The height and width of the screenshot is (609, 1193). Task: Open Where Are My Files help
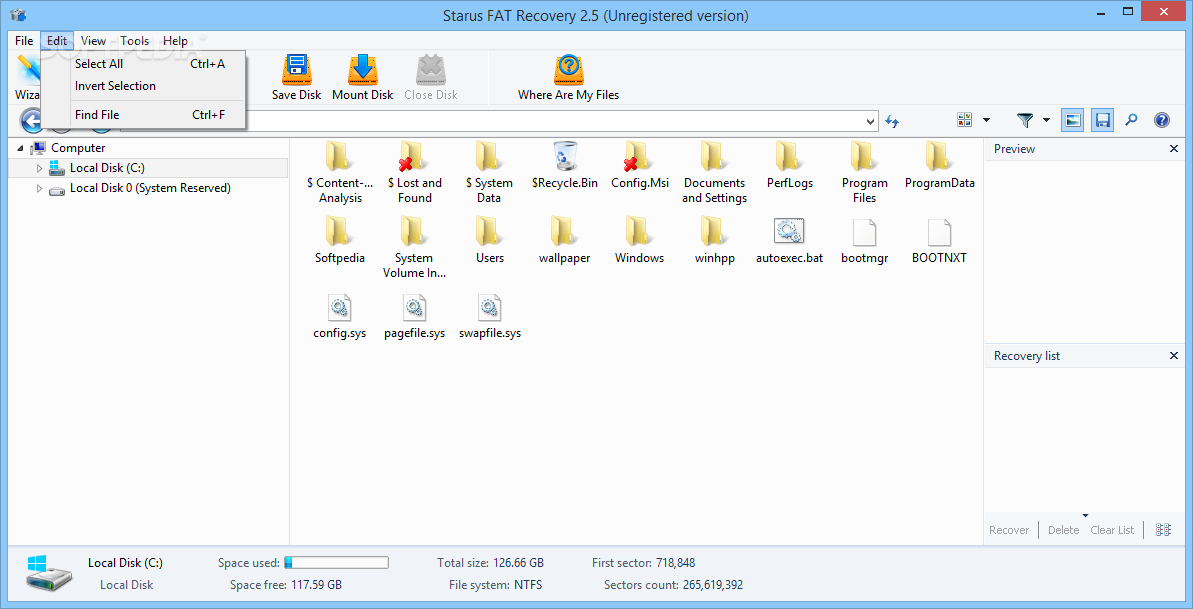coord(568,78)
